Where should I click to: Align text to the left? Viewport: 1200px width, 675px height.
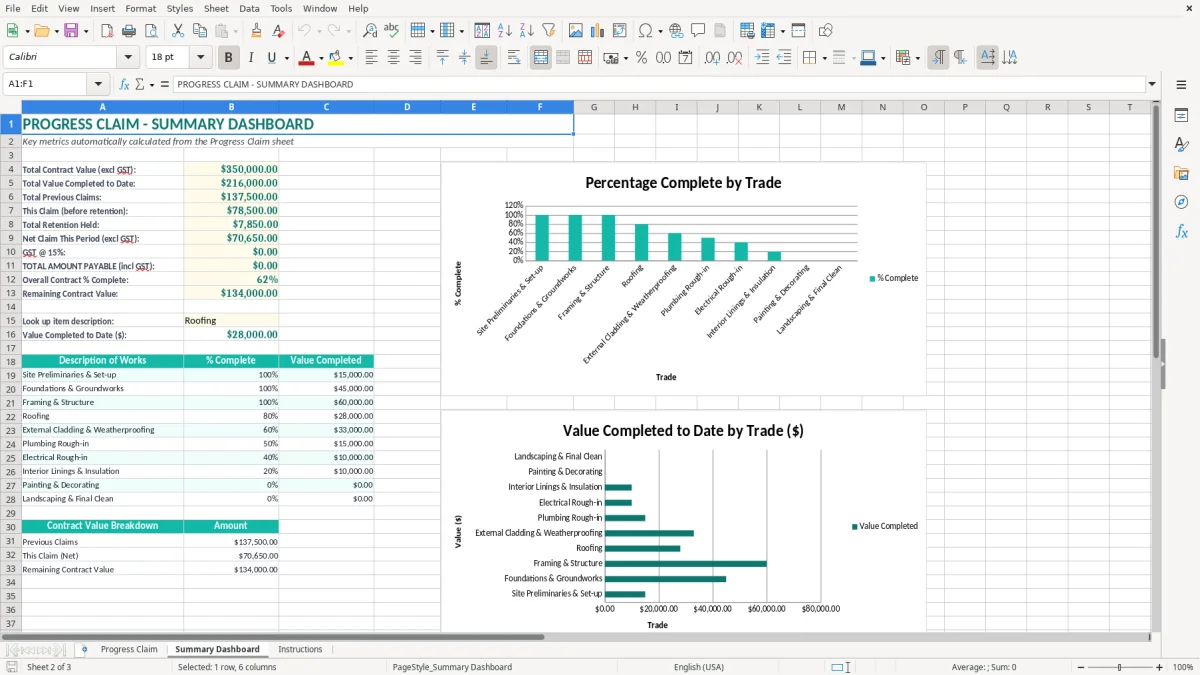[372, 58]
